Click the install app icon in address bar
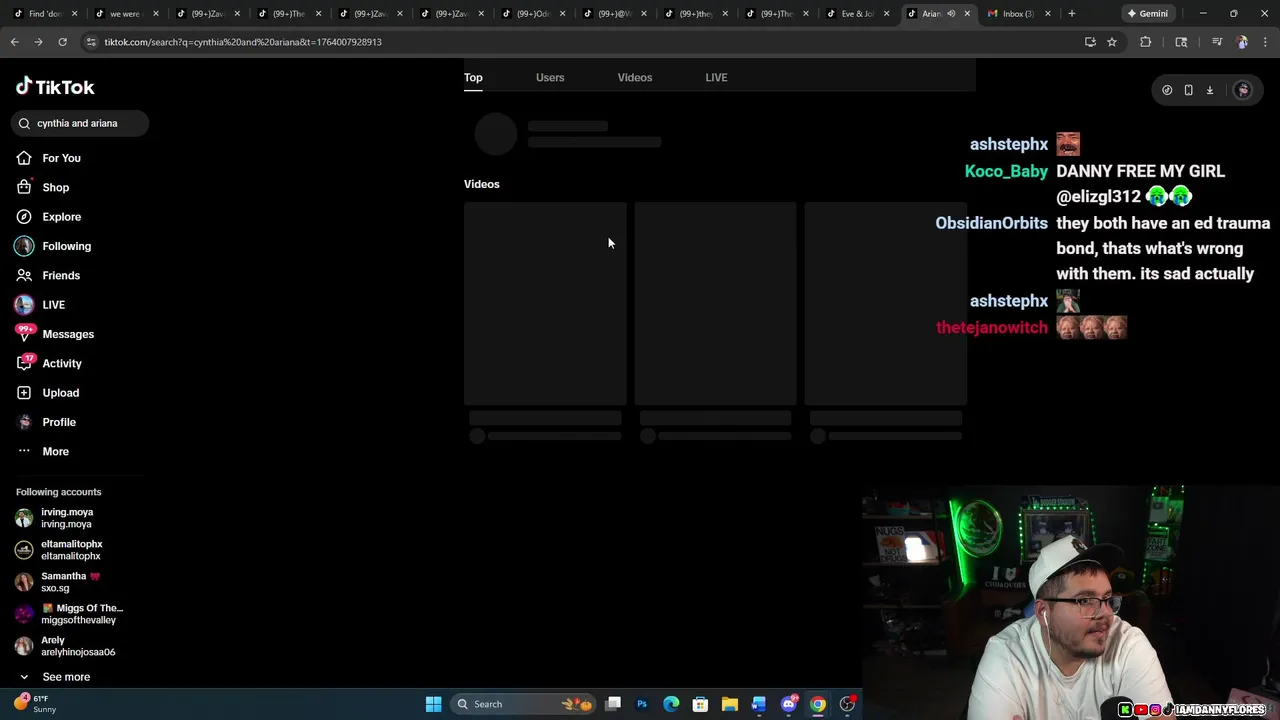1280x720 pixels. tap(1090, 42)
